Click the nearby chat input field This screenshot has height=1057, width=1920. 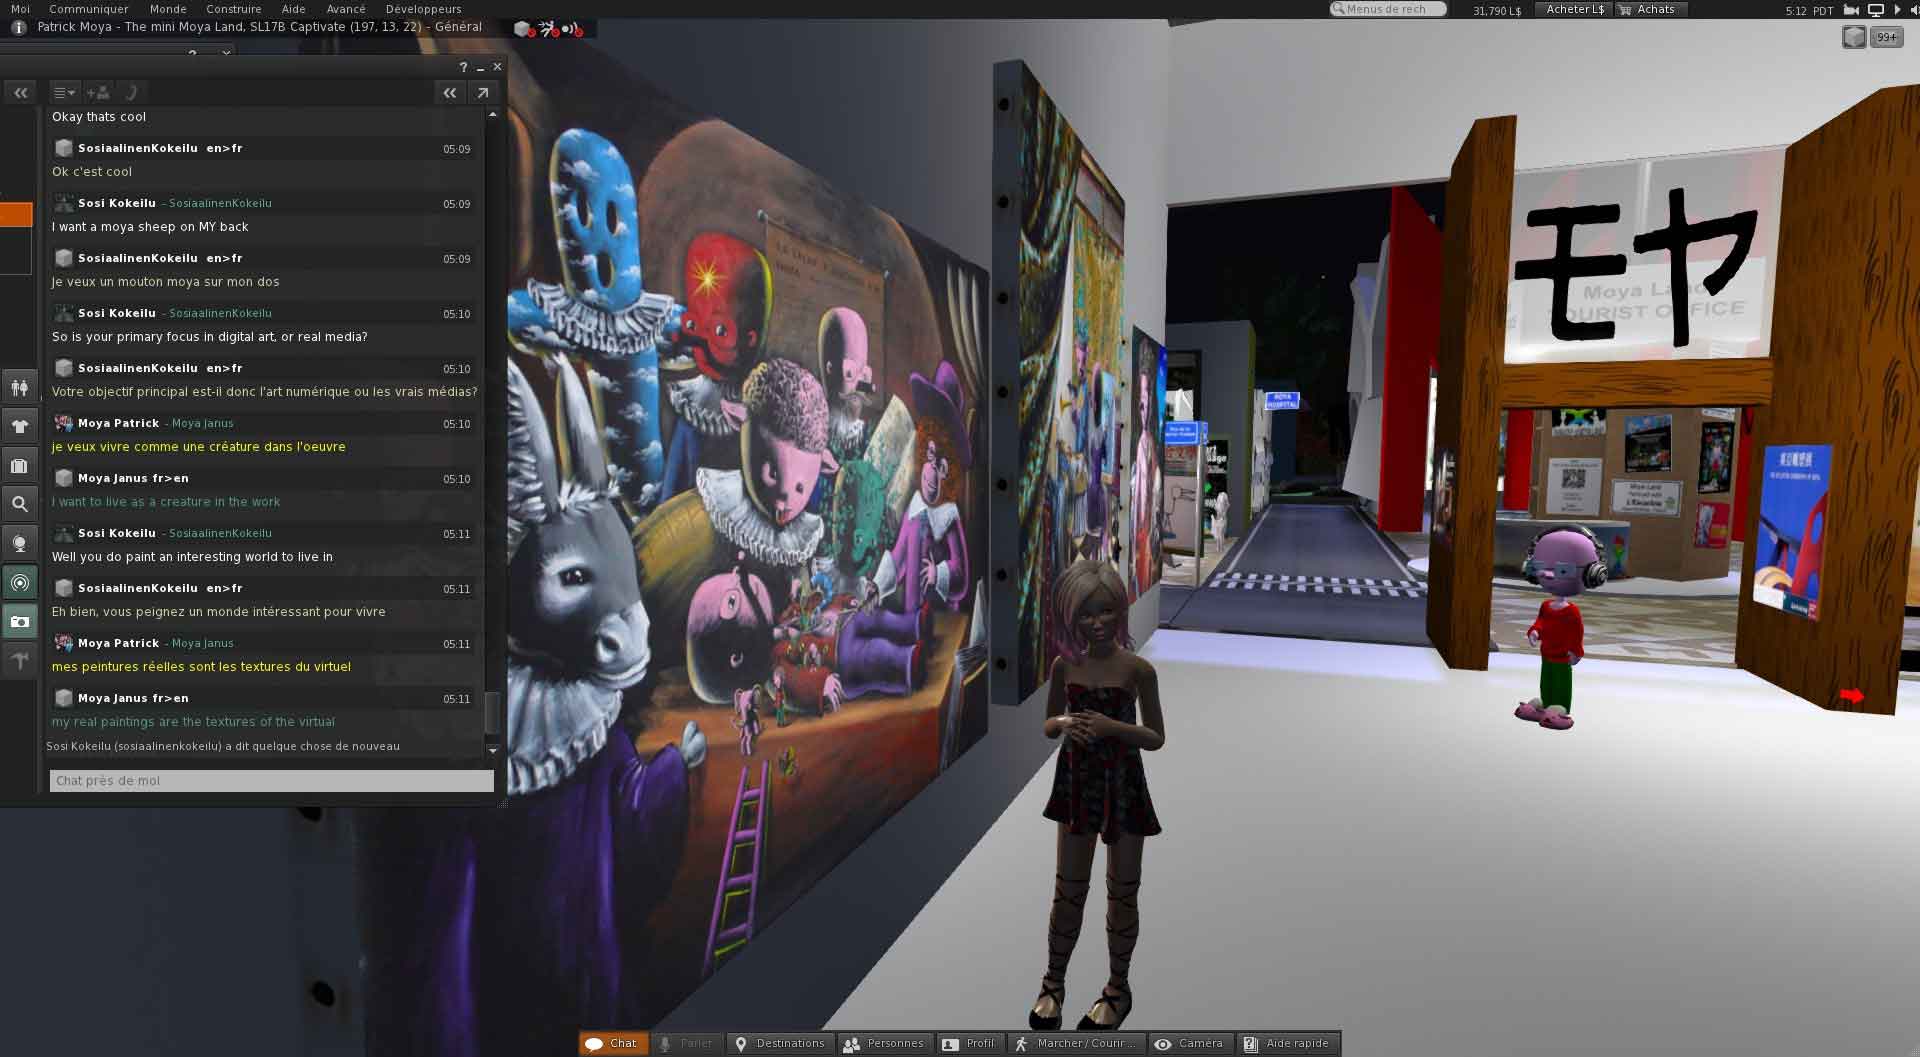(x=271, y=781)
